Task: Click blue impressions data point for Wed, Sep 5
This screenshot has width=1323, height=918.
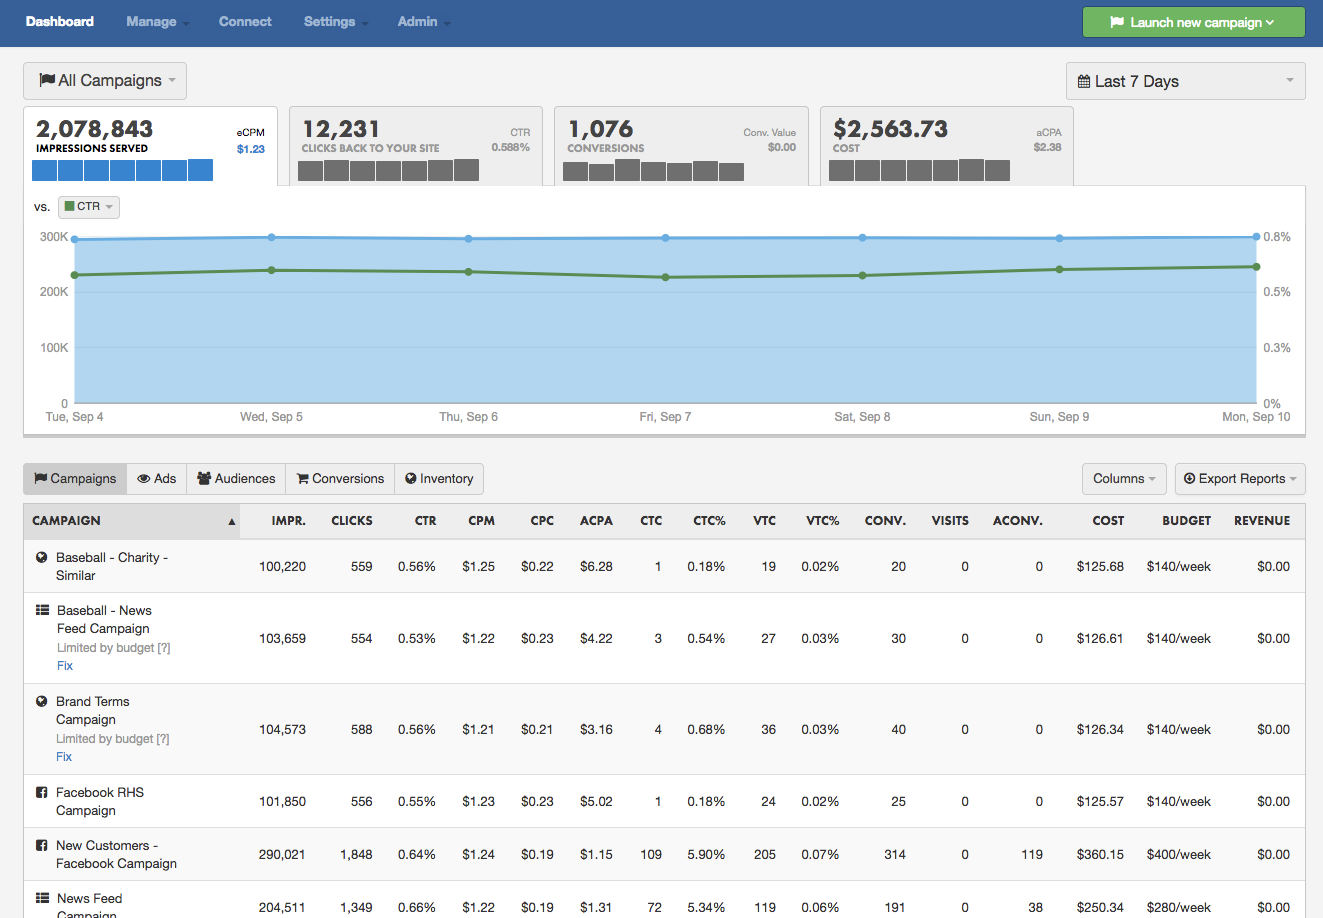Action: coord(271,237)
